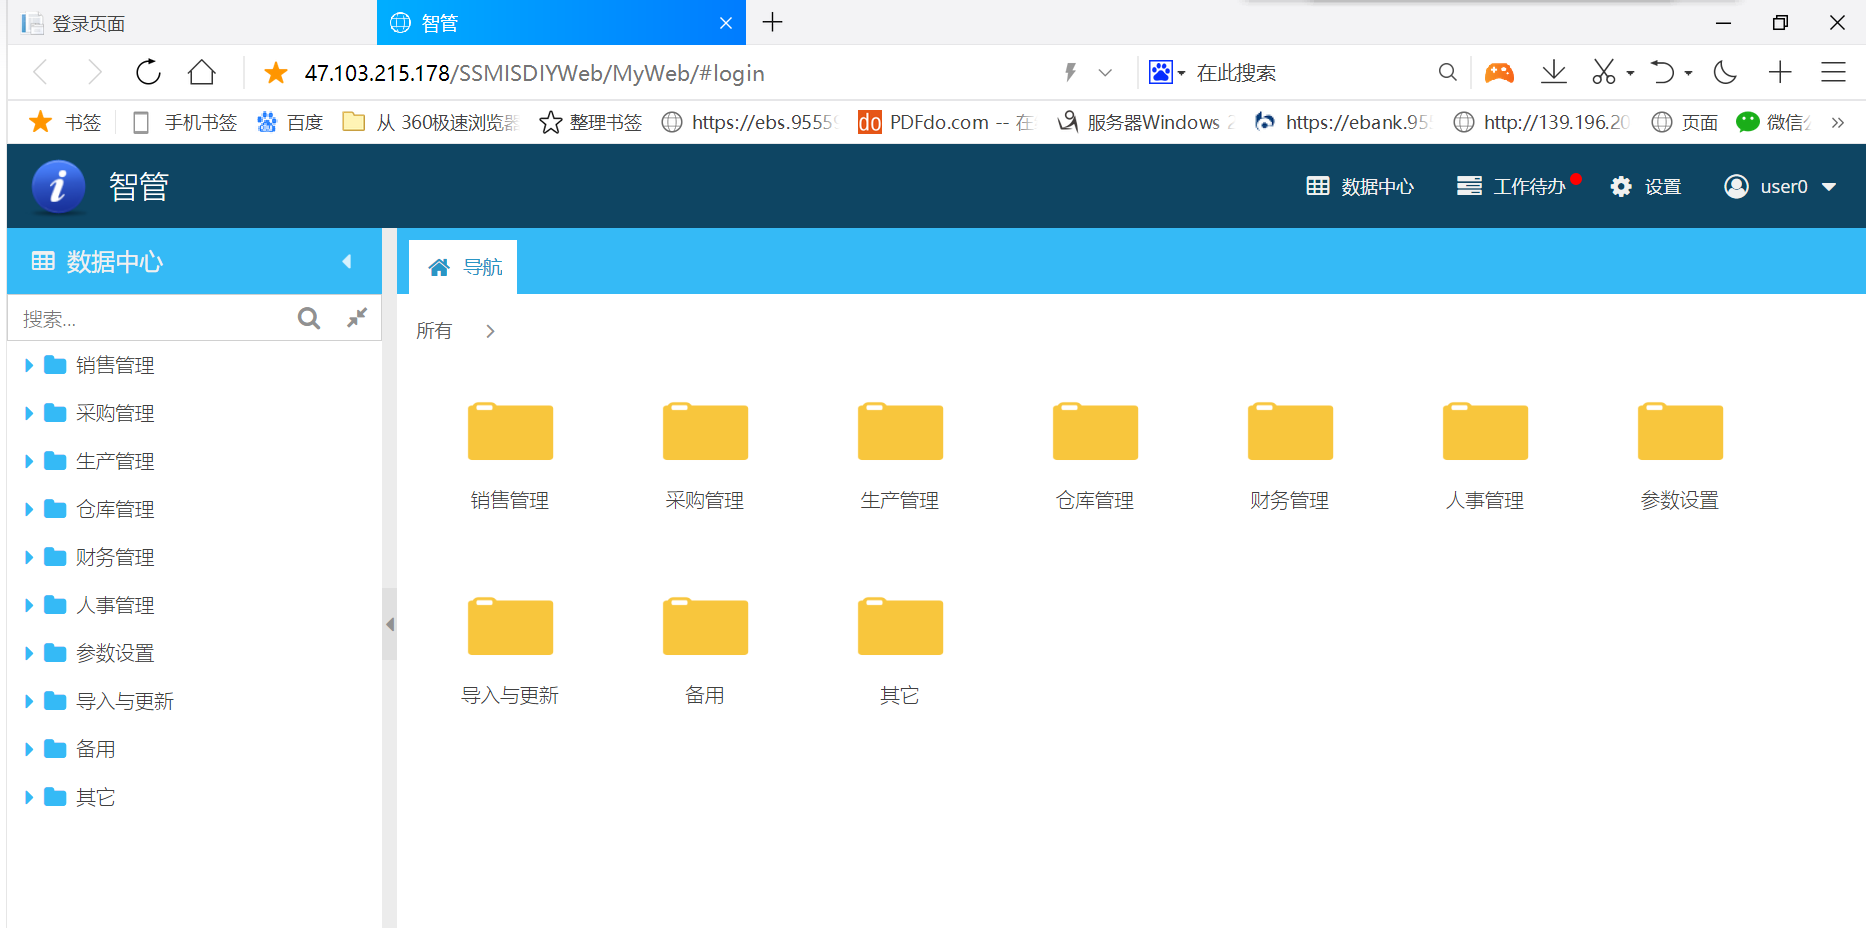This screenshot has height=928, width=1866.
Task: Click the sidebar 搜索 input field
Action: (x=152, y=319)
